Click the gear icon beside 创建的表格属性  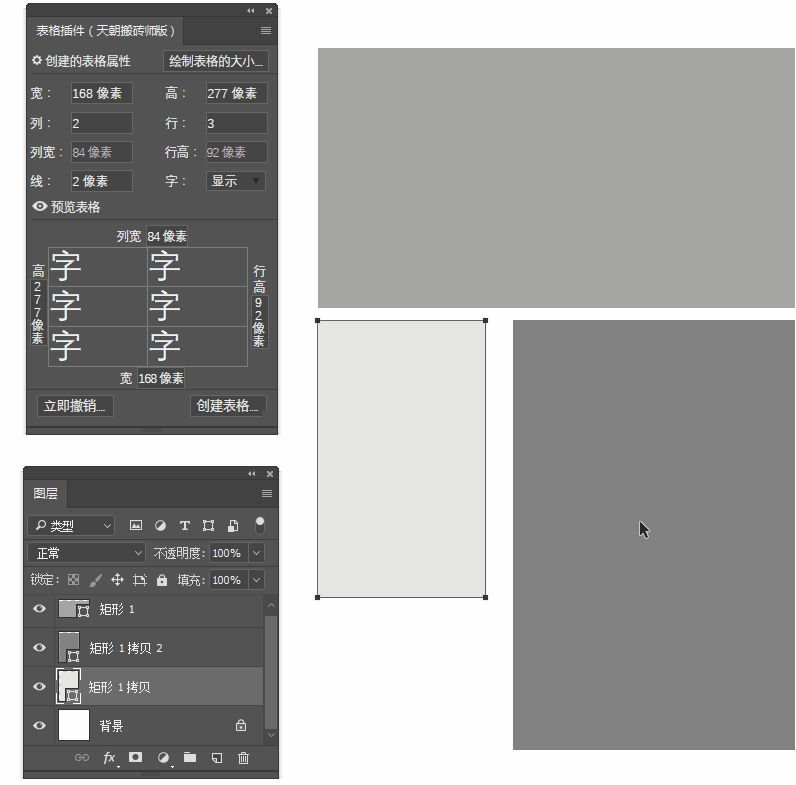pyautogui.click(x=37, y=60)
